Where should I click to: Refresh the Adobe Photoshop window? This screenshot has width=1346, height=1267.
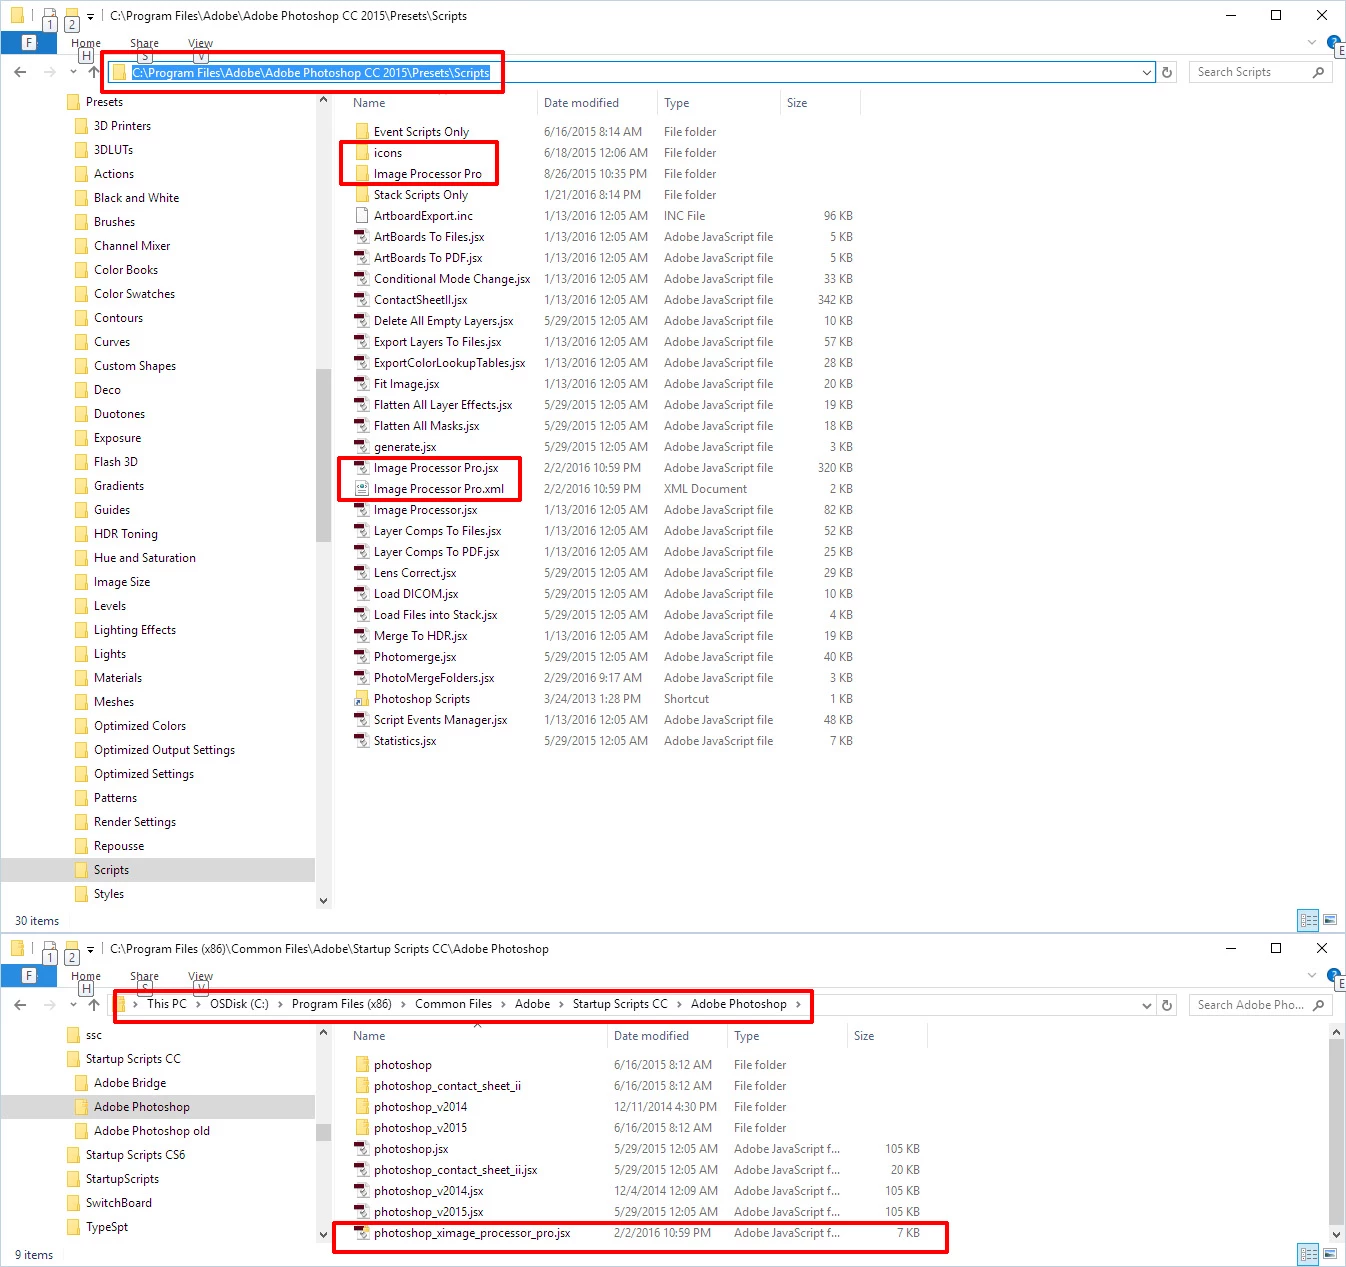coord(1167,1005)
